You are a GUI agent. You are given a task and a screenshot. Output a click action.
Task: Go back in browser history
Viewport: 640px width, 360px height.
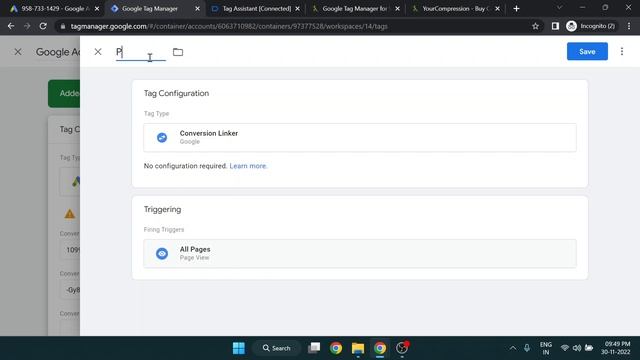tap(11, 26)
